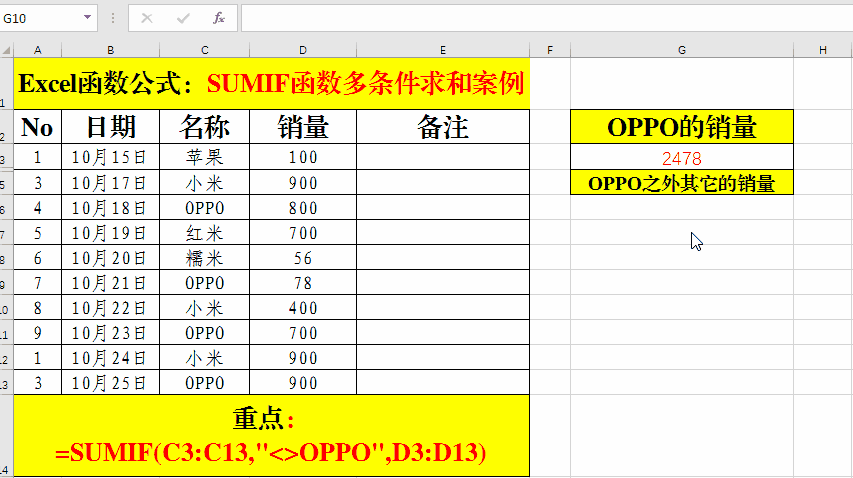This screenshot has width=853, height=478.
Task: Click the '重点' SUMIF formula note cell
Action: click(x=271, y=436)
